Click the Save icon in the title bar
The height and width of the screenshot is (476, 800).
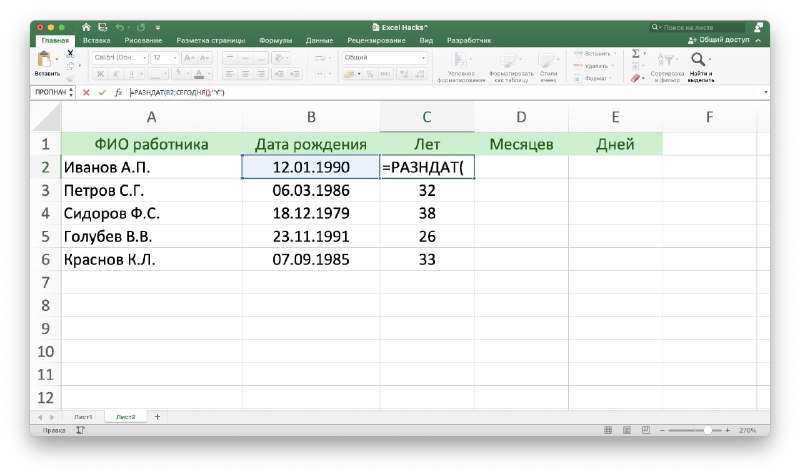(103, 27)
